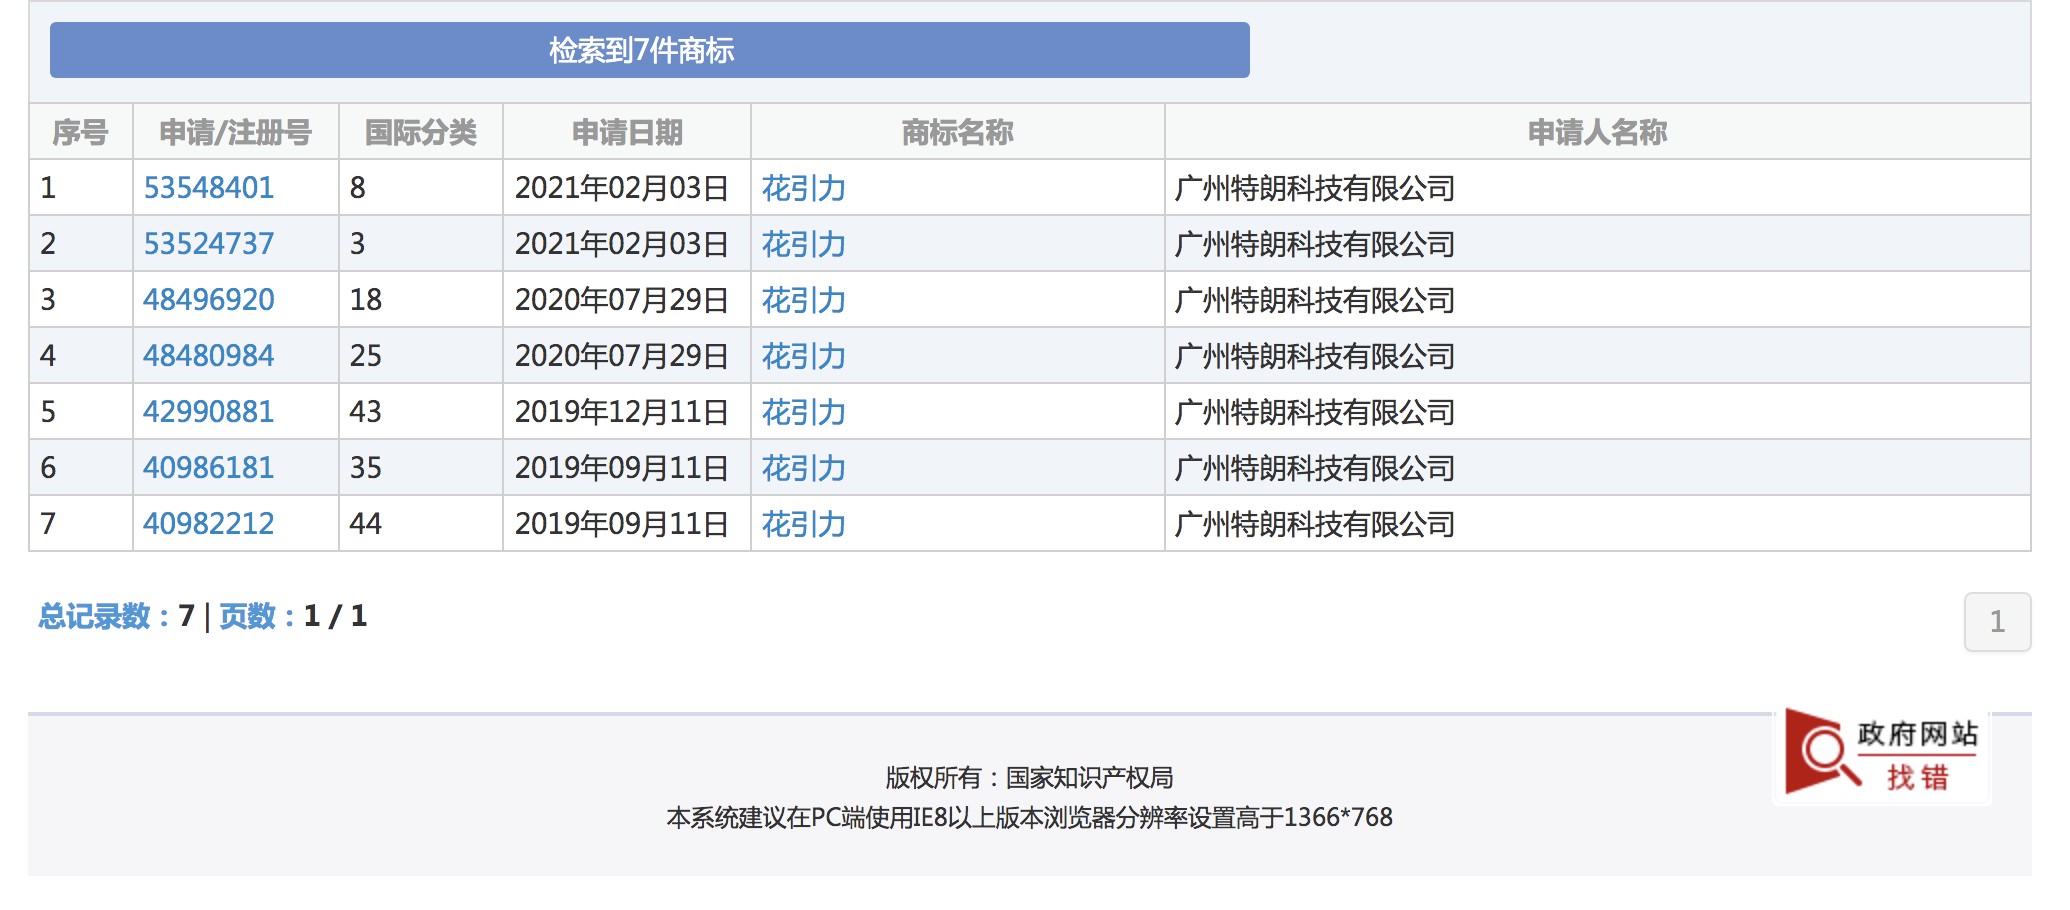Select class 18 cell in row 3

(421, 300)
